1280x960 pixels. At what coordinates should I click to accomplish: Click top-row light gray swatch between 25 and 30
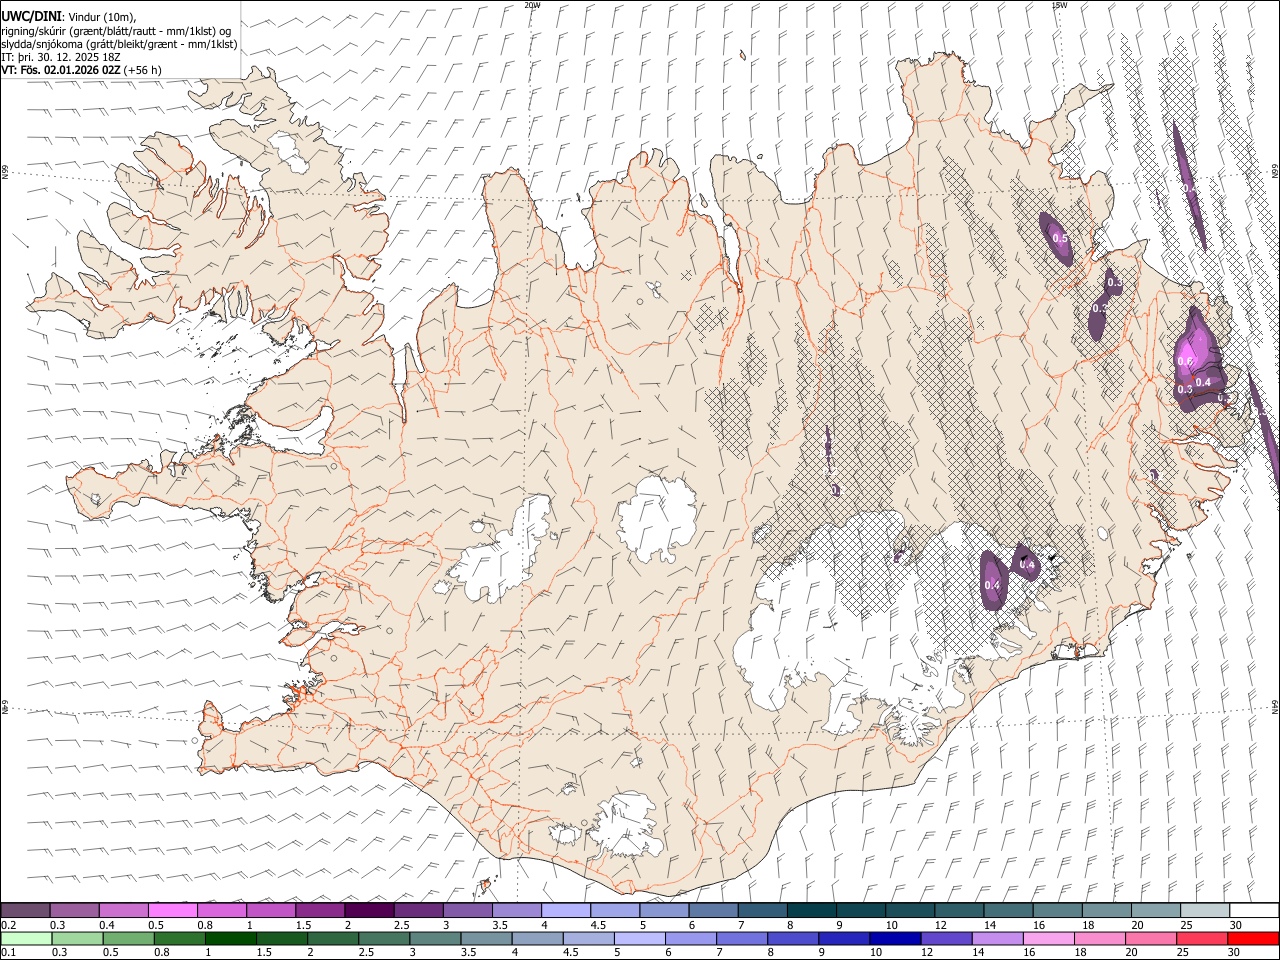(1205, 910)
